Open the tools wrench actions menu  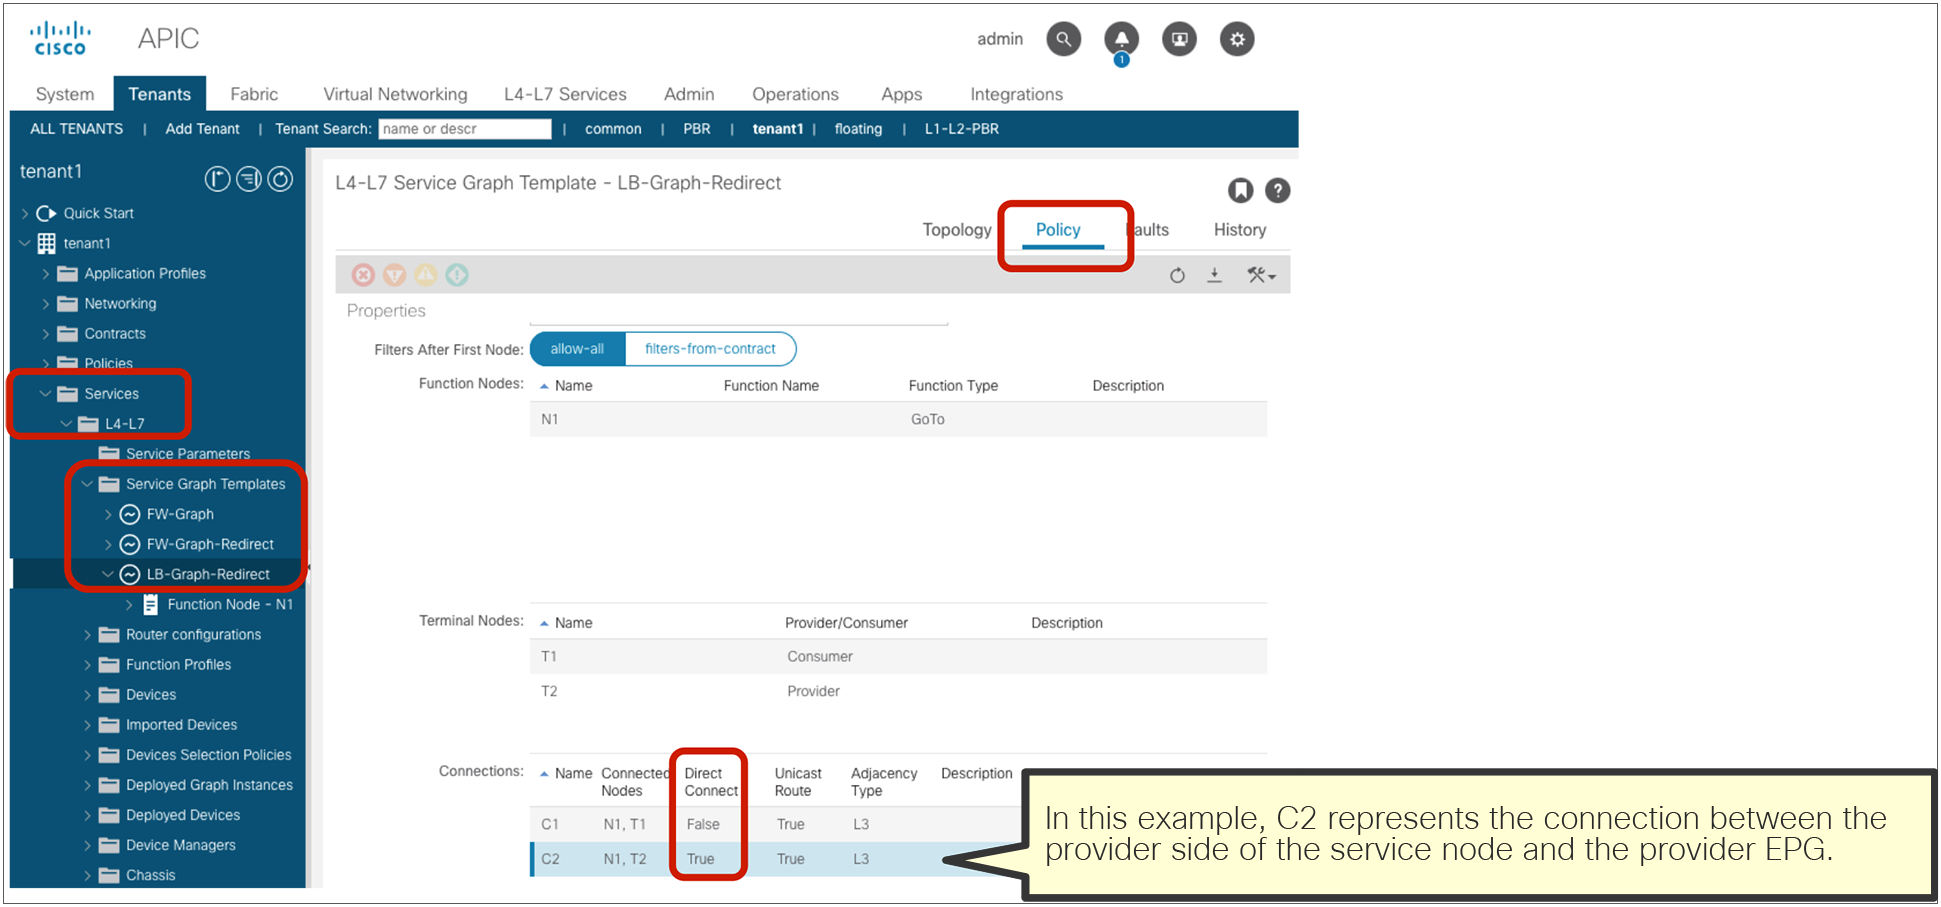[1260, 275]
